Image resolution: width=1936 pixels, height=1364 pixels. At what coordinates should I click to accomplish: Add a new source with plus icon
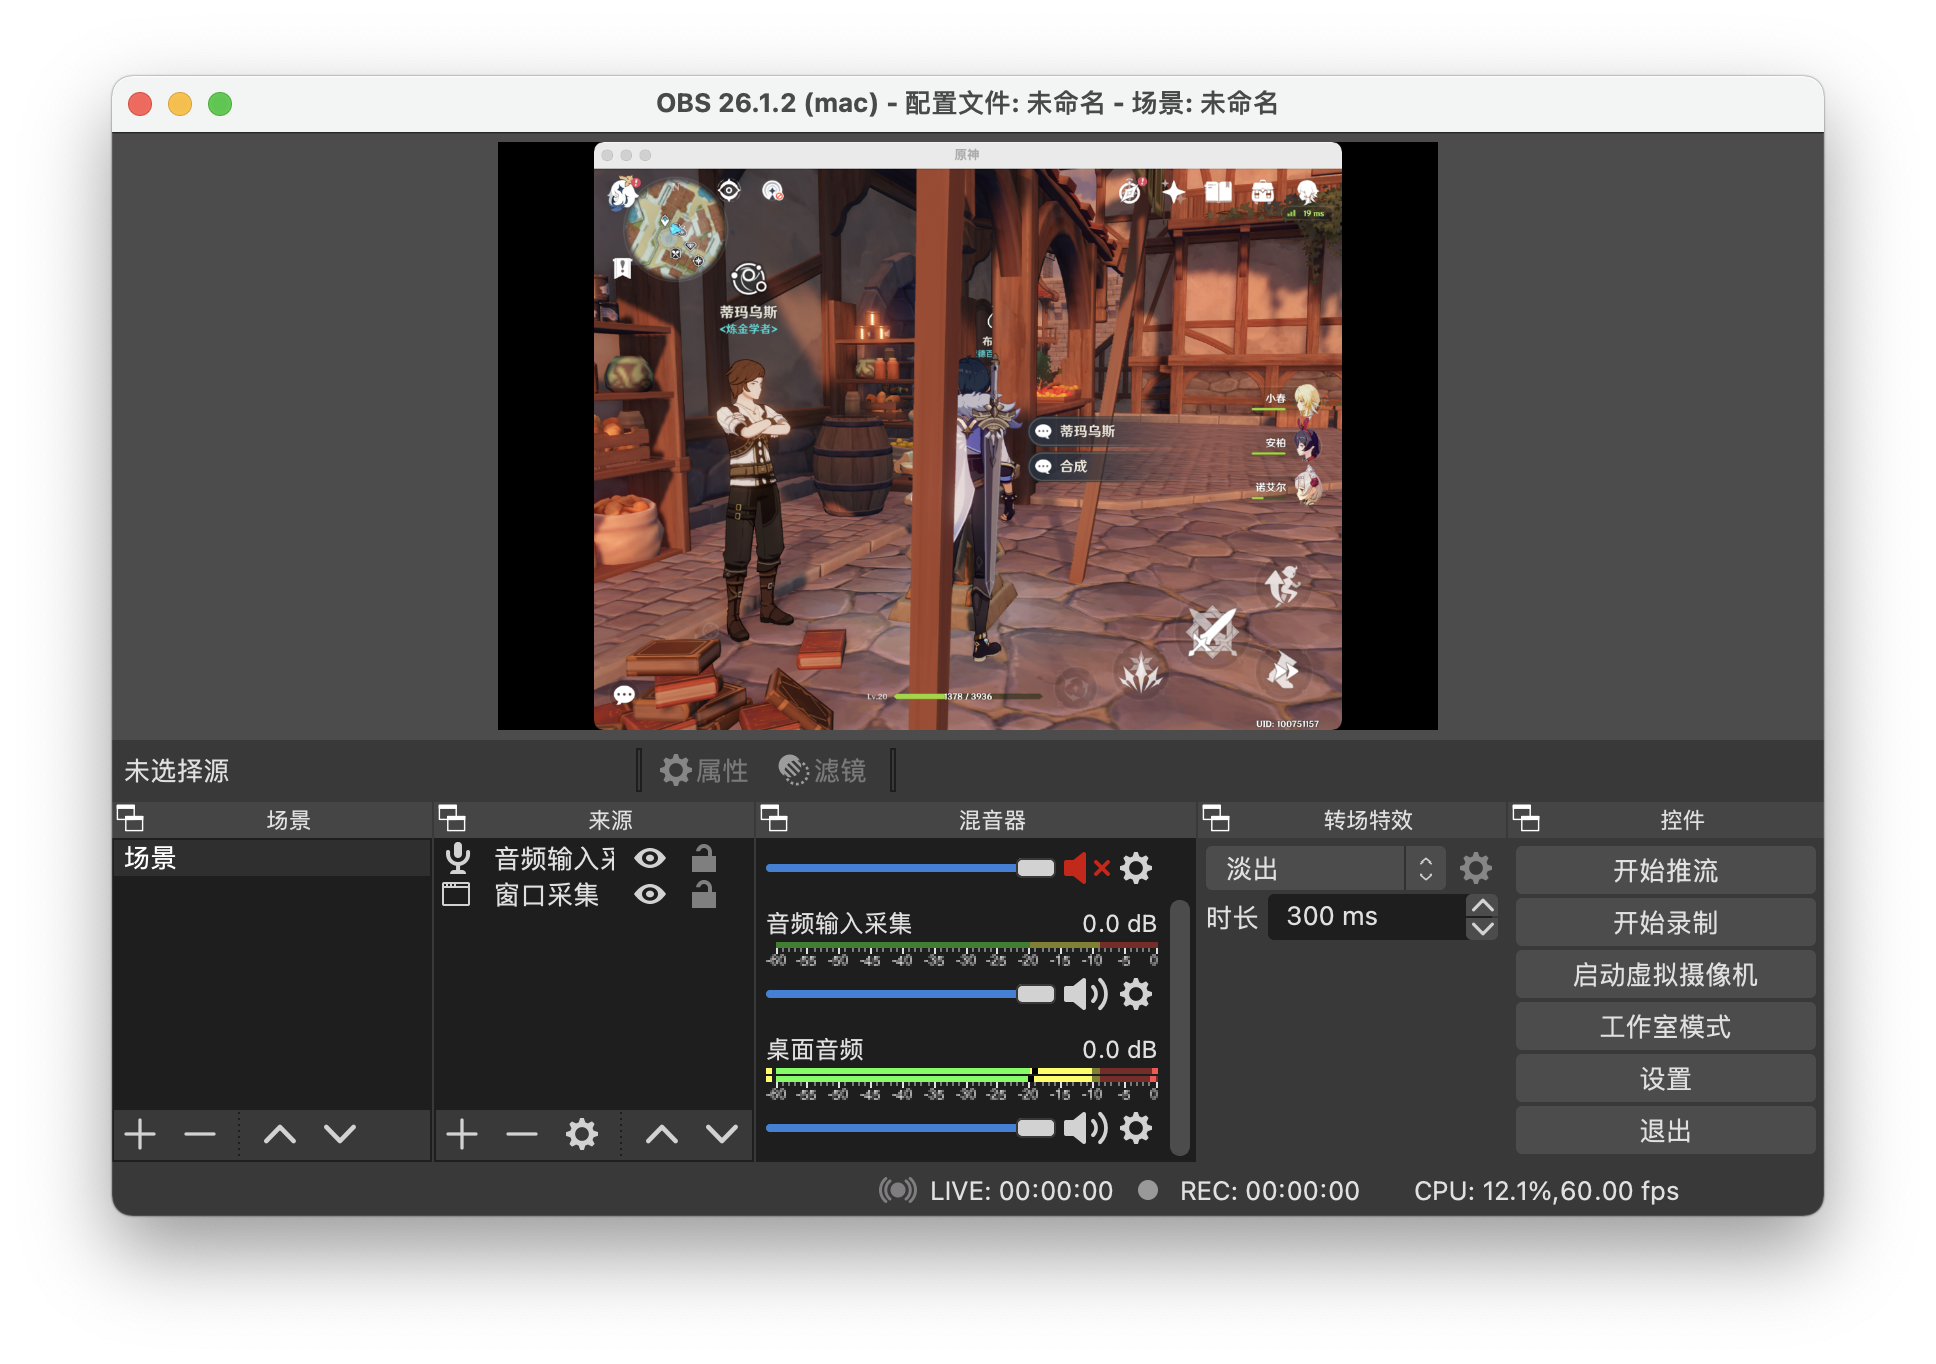tap(462, 1134)
